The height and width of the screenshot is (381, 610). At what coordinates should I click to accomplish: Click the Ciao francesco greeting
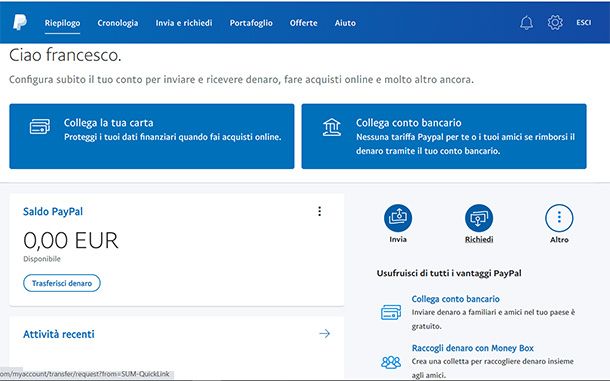point(65,55)
